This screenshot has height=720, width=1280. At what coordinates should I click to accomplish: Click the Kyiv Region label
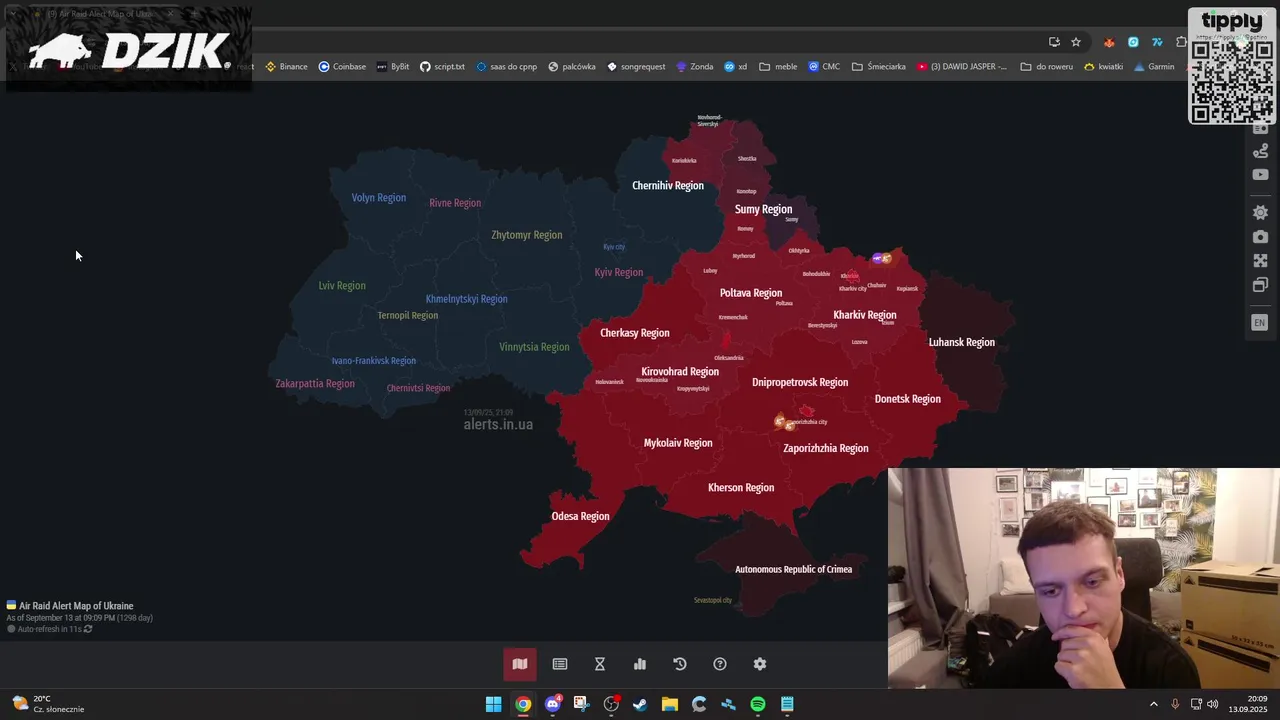[619, 273]
